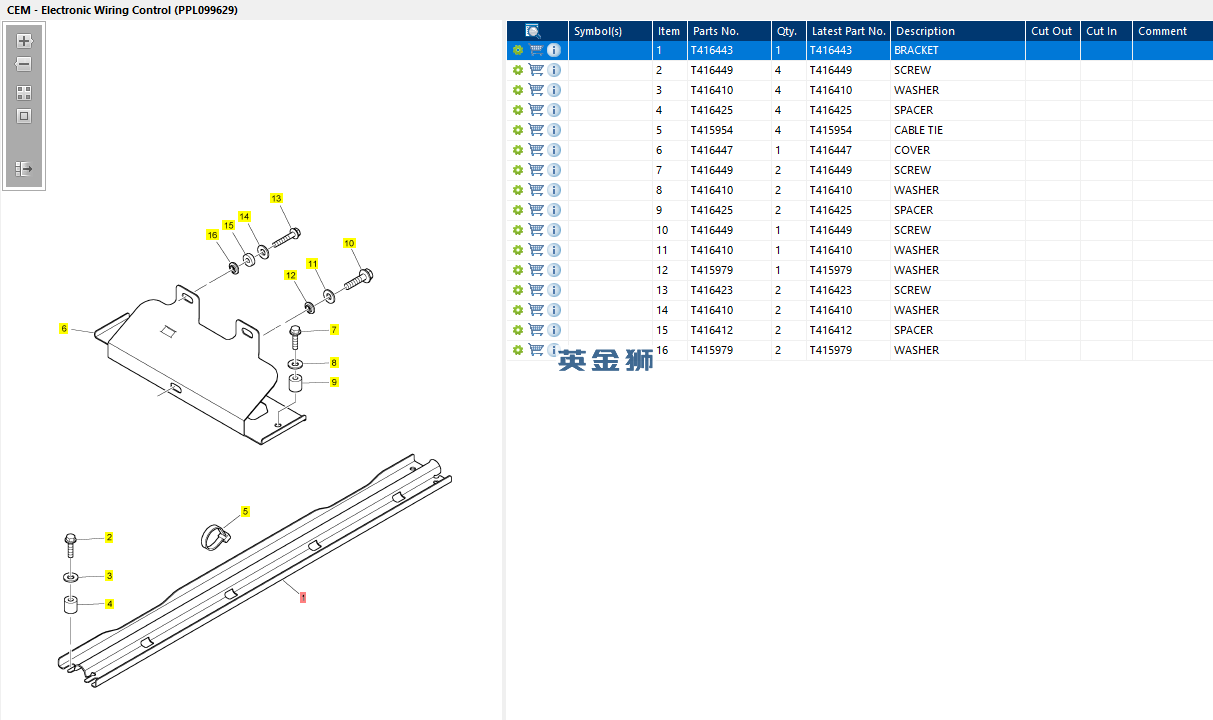Select callout 9 in the diagram
1213x720 pixels.
pyautogui.click(x=334, y=382)
